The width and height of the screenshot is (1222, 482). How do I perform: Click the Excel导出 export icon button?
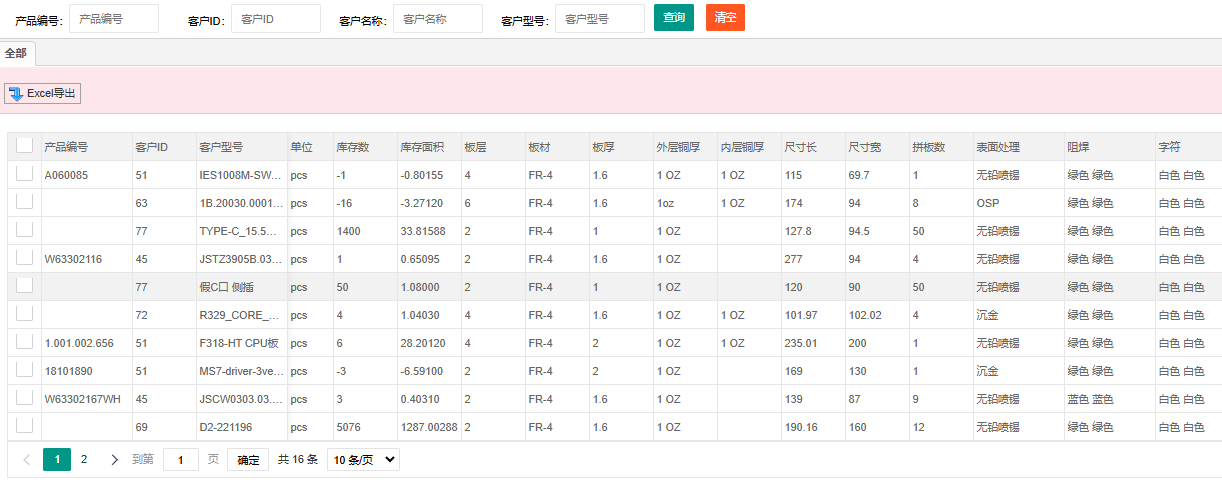42,94
